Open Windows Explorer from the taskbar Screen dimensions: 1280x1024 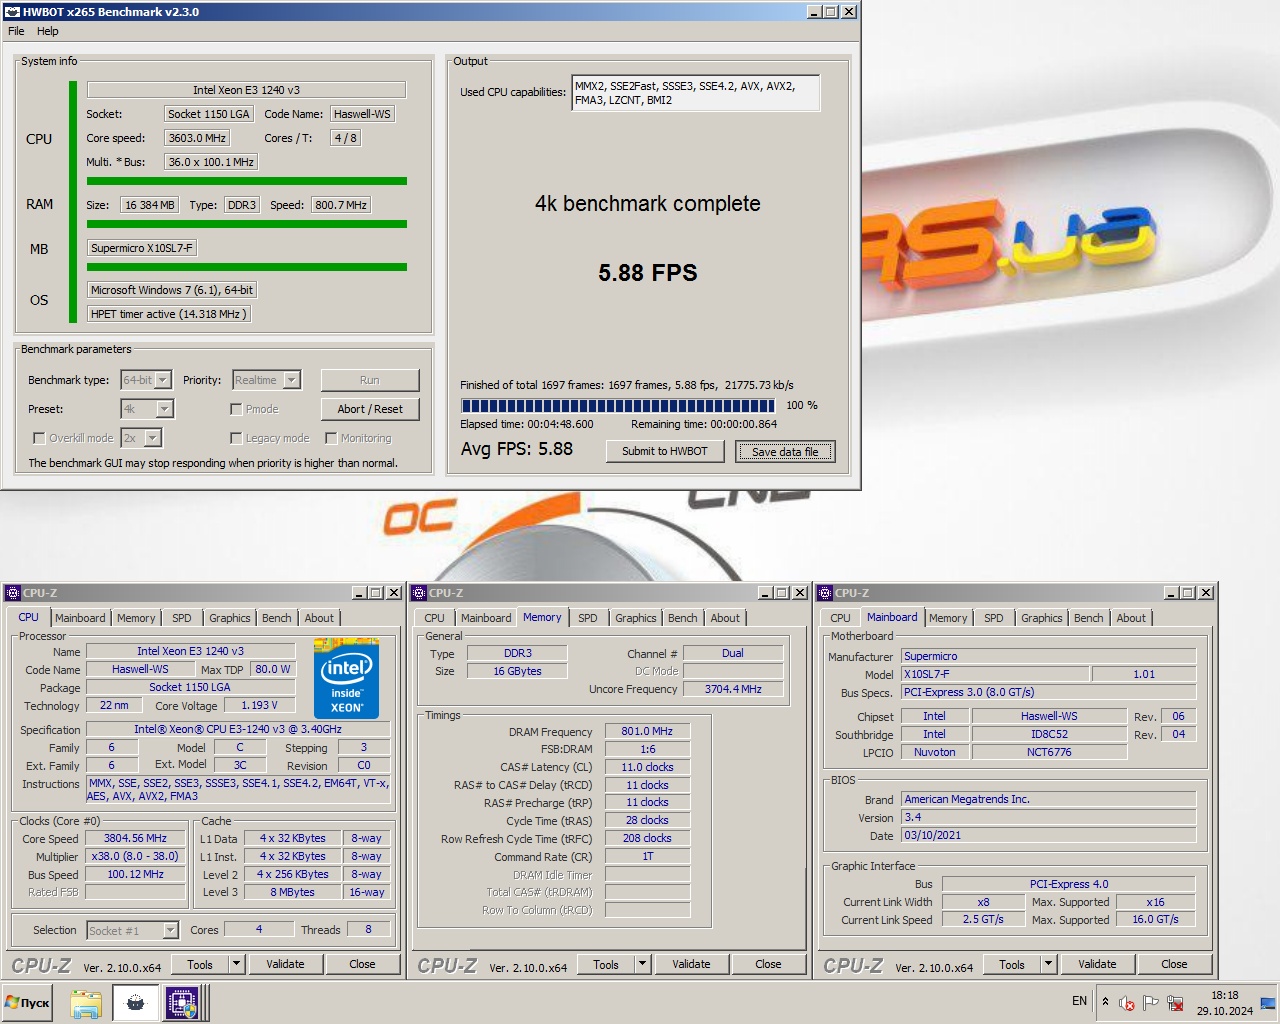[x=86, y=1003]
